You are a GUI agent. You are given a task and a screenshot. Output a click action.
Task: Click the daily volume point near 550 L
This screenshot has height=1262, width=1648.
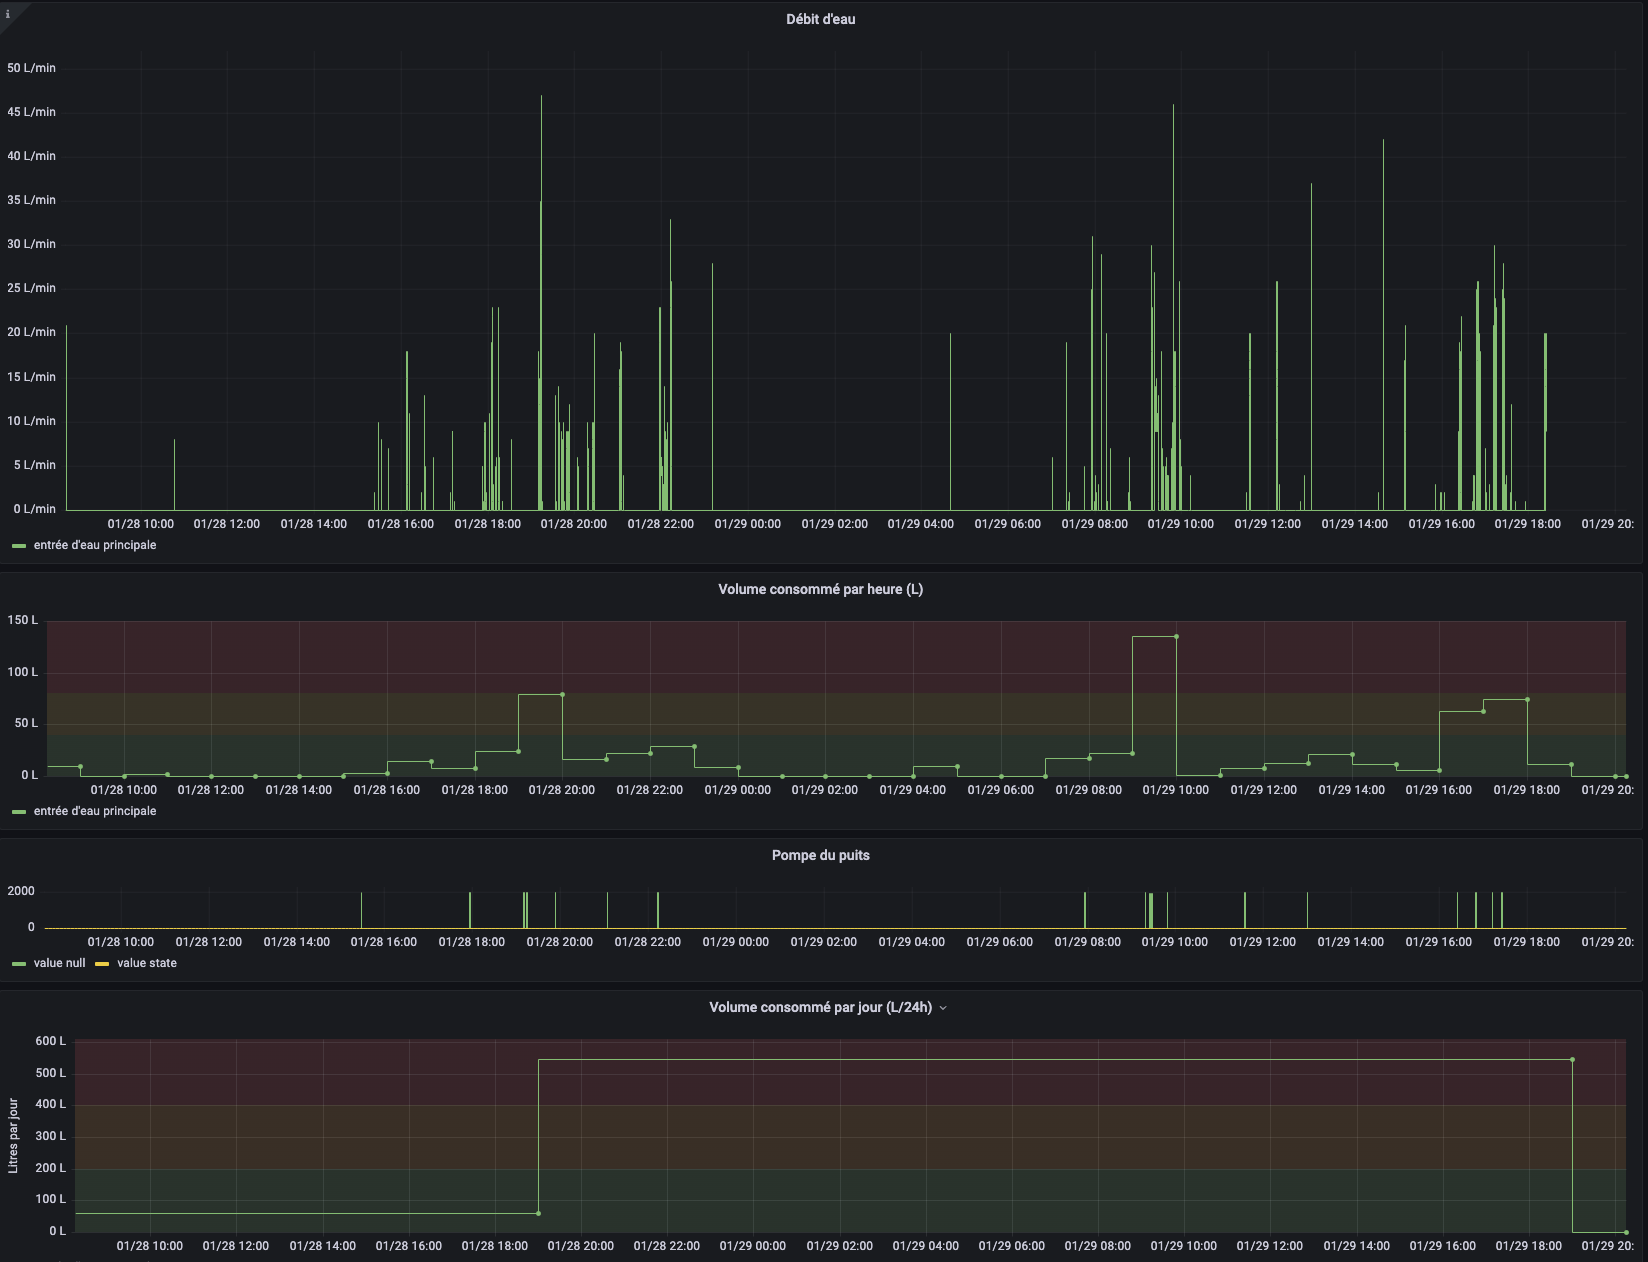[1572, 1059]
